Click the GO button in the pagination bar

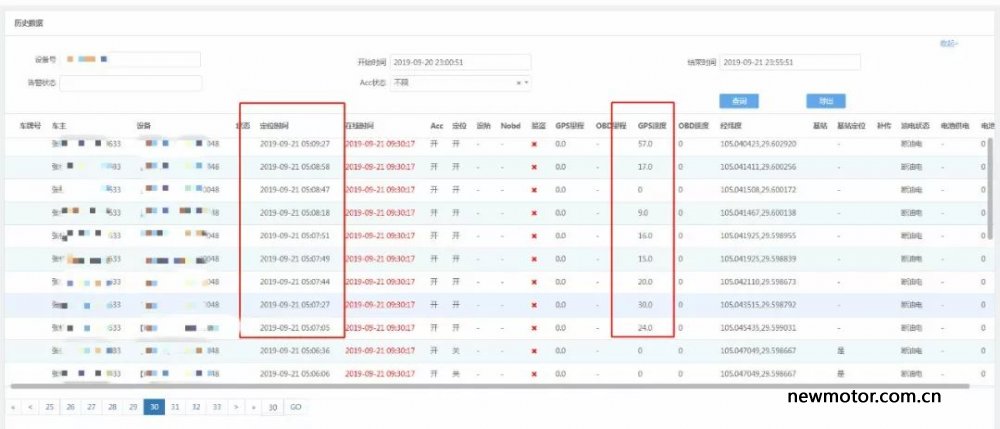(295, 407)
